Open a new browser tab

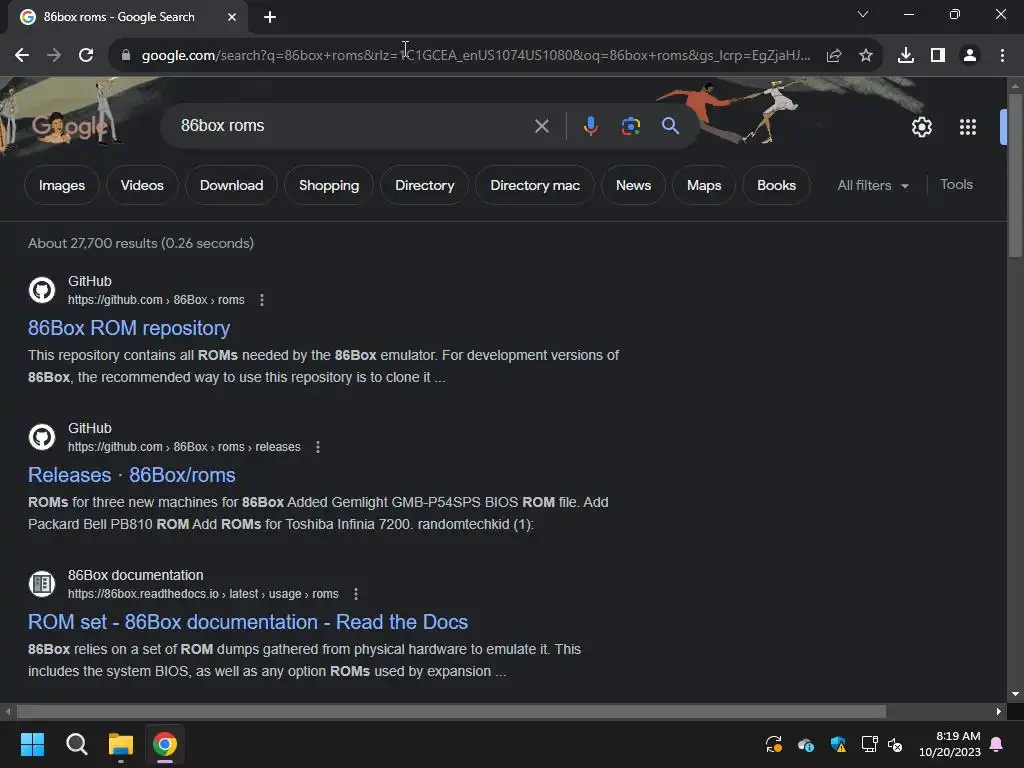coord(270,17)
